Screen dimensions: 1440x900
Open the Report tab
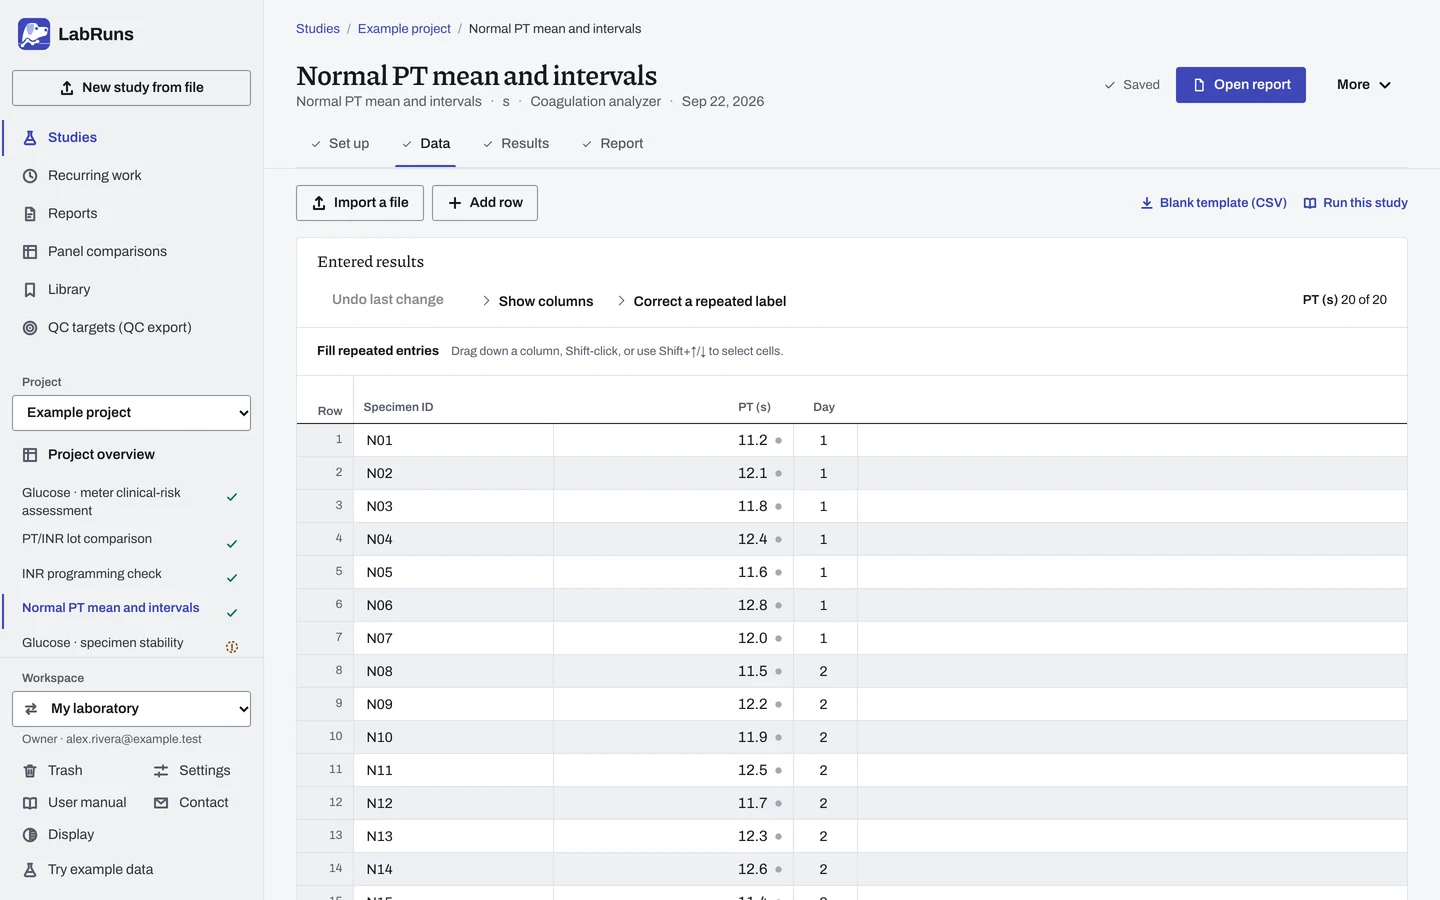(612, 144)
